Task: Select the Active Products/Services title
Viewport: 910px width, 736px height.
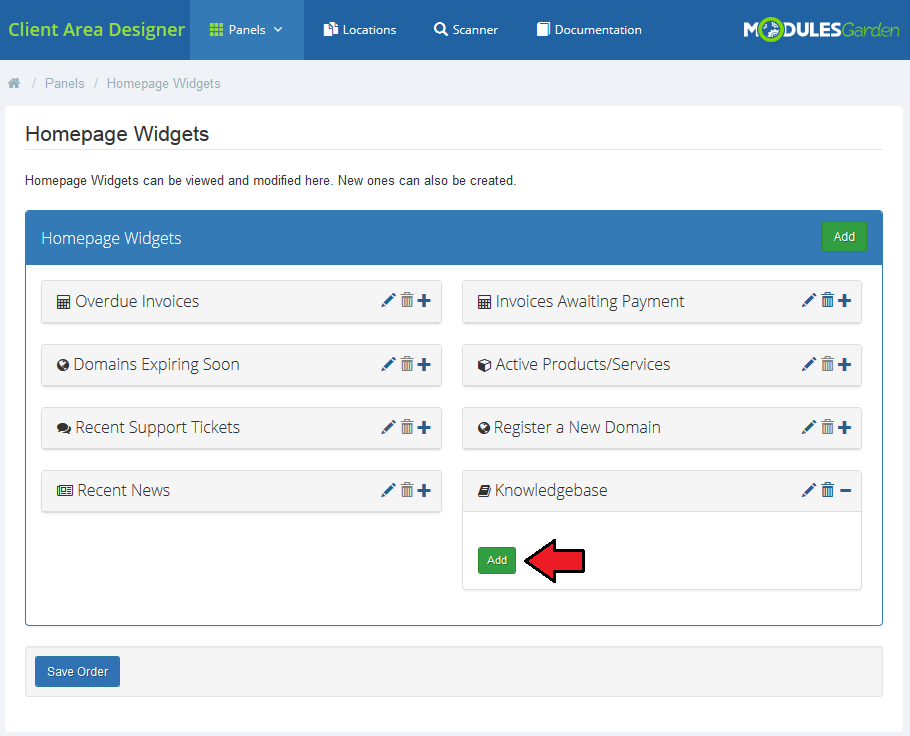Action: (583, 365)
